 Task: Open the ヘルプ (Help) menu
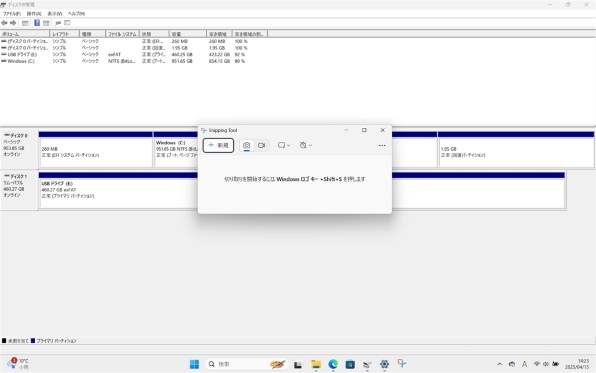pyautogui.click(x=76, y=13)
